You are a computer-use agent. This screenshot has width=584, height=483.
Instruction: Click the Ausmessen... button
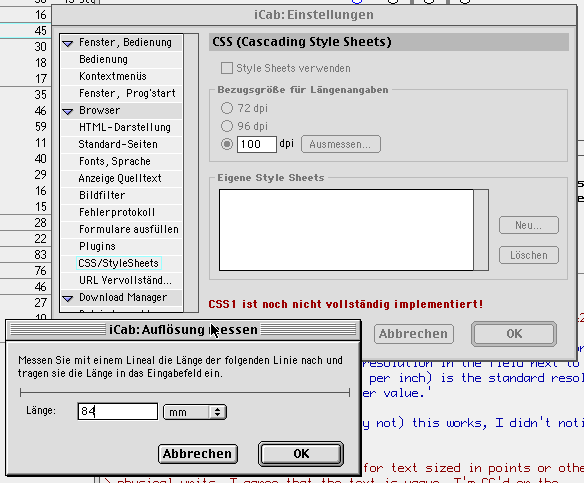[341, 144]
